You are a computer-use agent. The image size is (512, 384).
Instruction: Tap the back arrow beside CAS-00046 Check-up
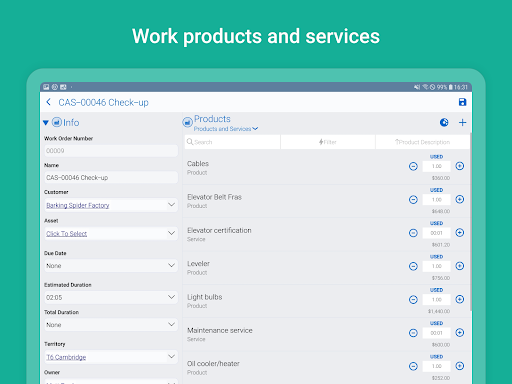point(49,102)
